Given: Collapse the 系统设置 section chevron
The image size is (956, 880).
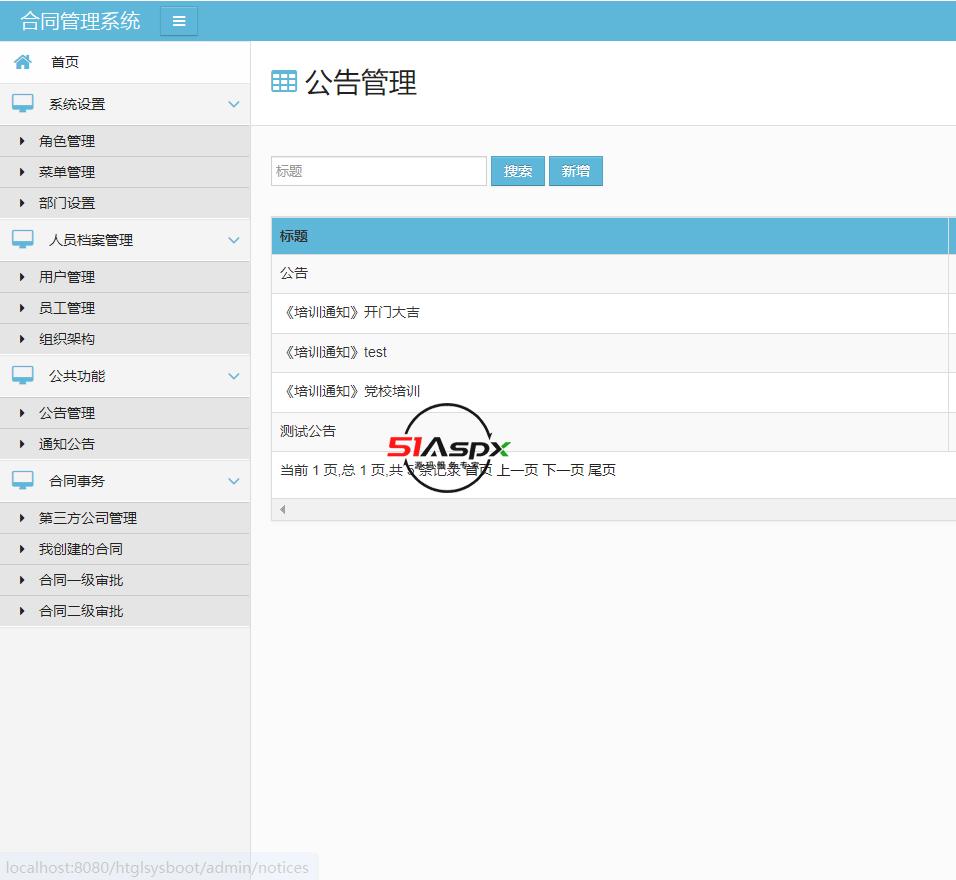Looking at the screenshot, I should point(234,104).
